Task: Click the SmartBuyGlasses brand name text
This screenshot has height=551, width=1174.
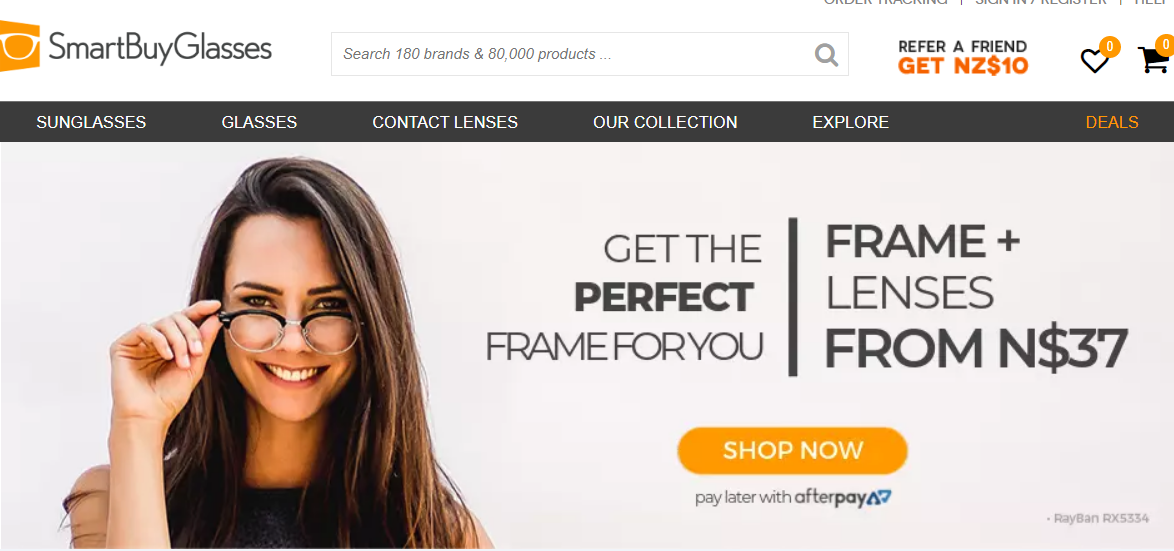Action: [160, 49]
